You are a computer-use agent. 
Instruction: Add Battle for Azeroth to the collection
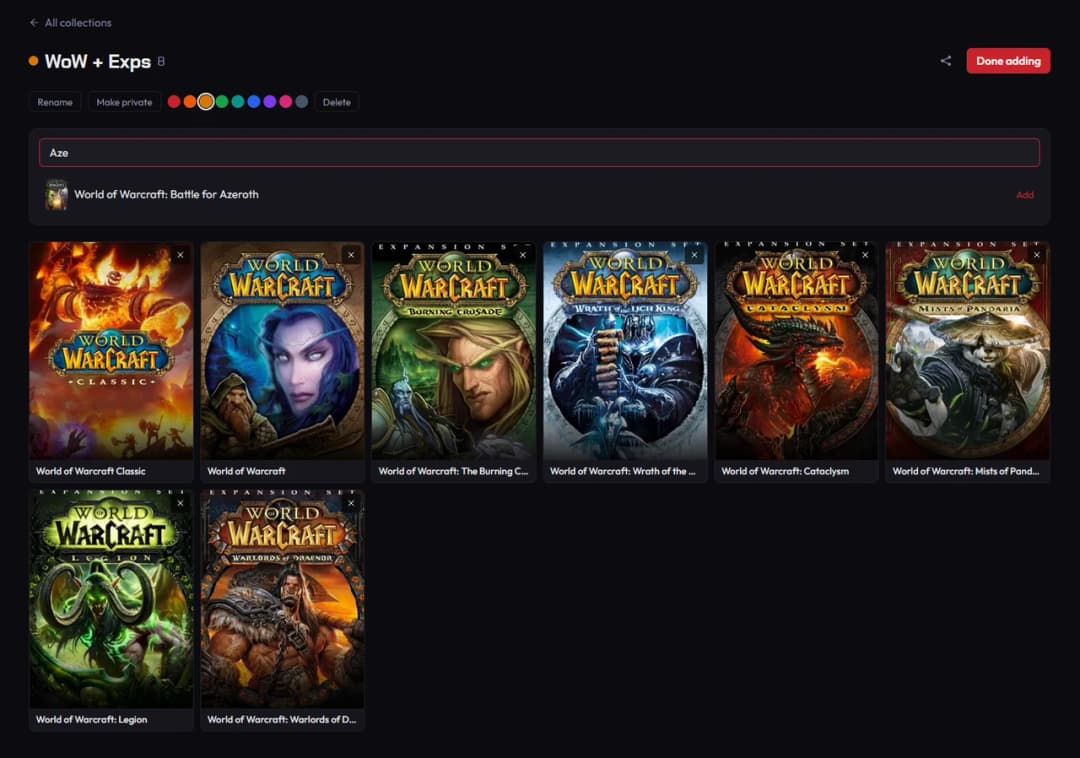pyautogui.click(x=1024, y=195)
